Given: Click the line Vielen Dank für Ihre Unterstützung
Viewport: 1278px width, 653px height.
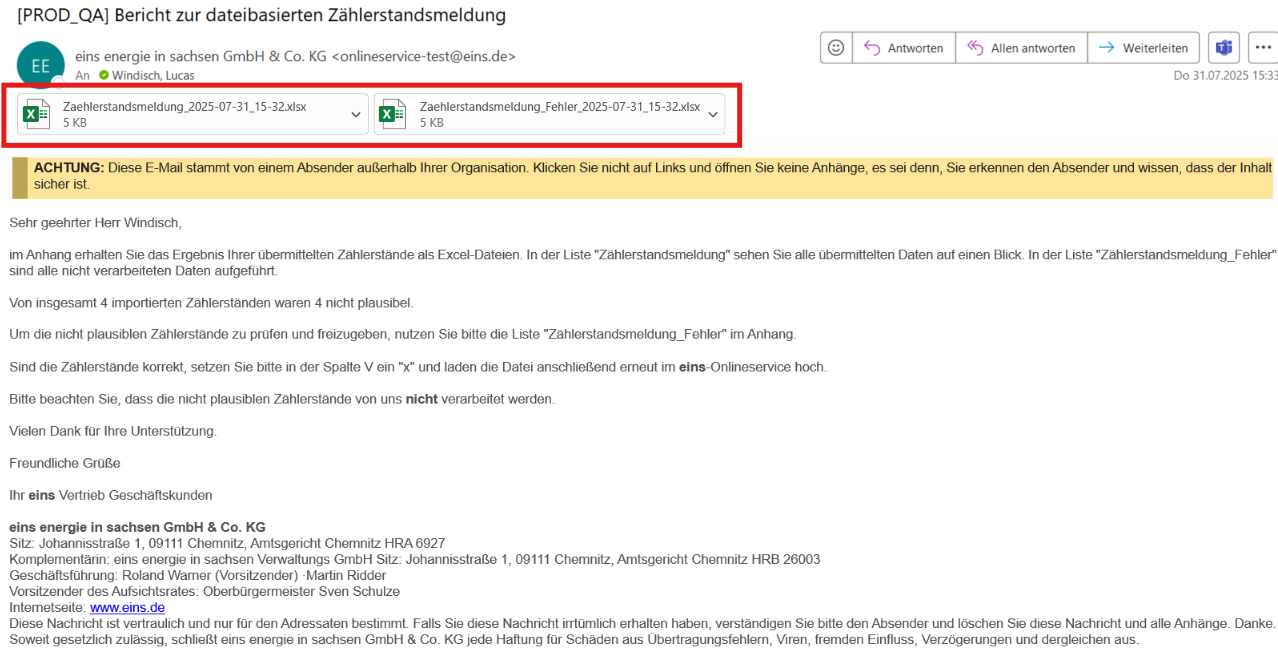Looking at the screenshot, I should click(x=113, y=431).
